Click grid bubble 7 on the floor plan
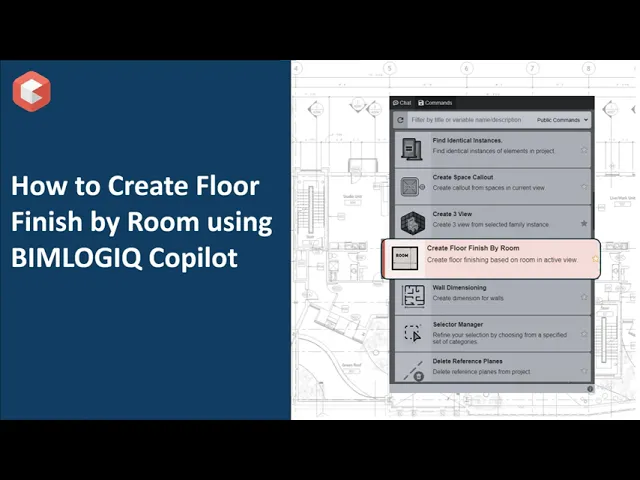Screen dimensions: 640x480 (x=532, y=68)
